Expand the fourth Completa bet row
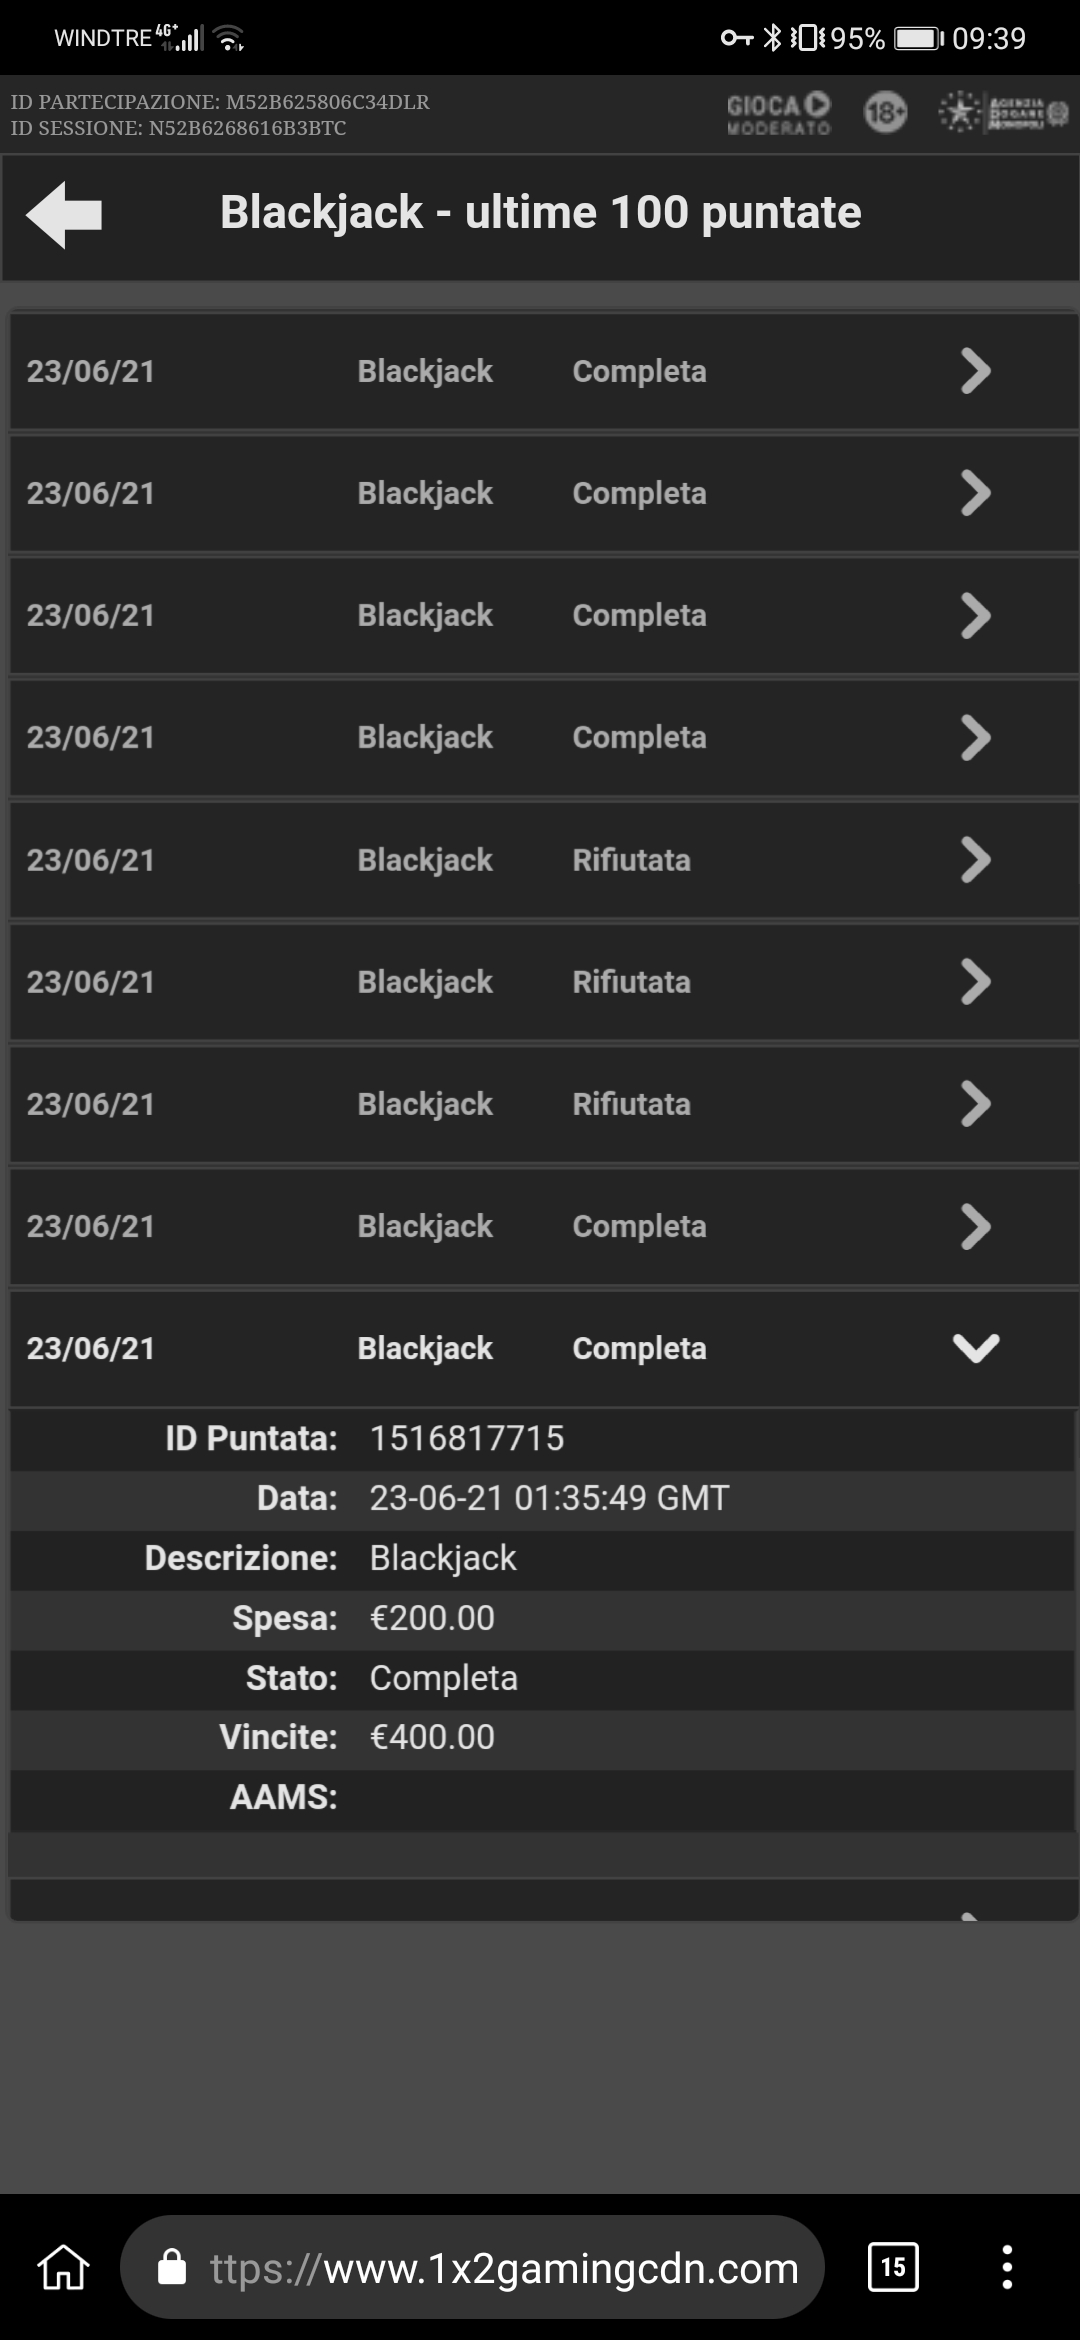 pyautogui.click(x=544, y=737)
